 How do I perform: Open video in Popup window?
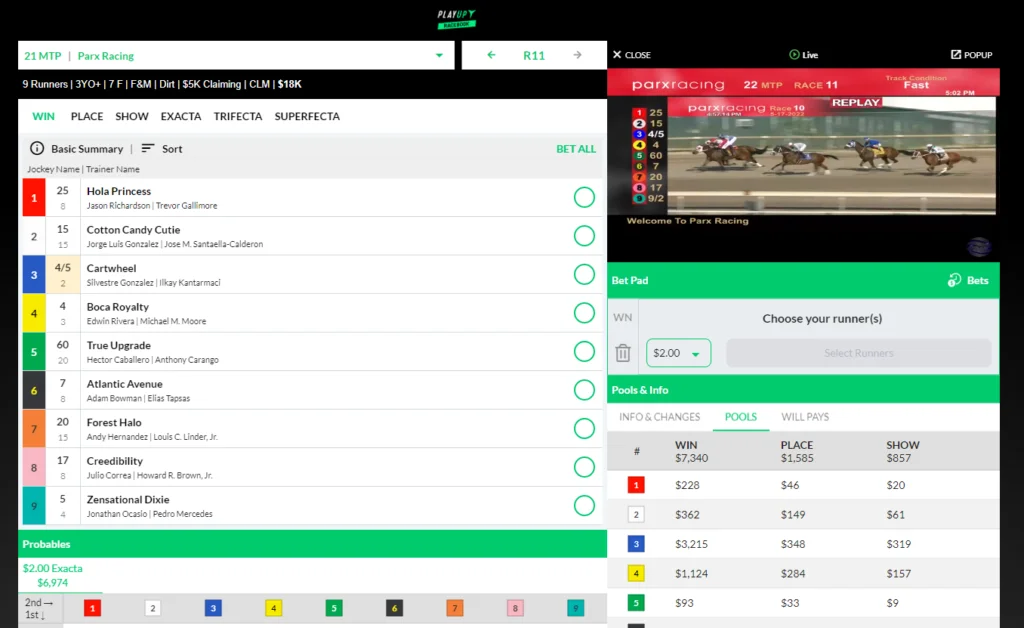tap(971, 55)
